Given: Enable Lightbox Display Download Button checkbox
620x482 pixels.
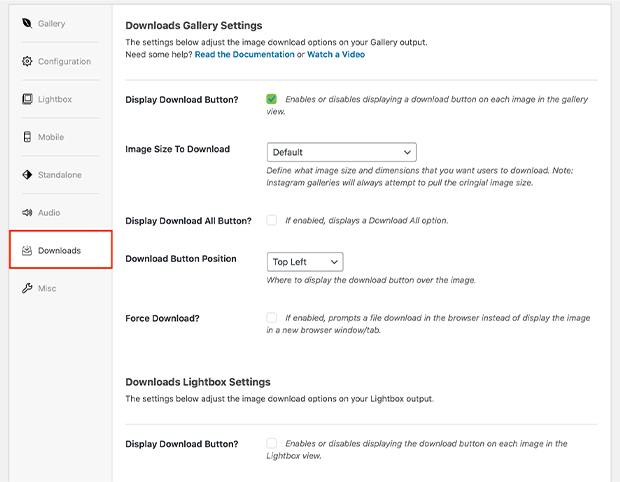Looking at the screenshot, I should [x=272, y=443].
